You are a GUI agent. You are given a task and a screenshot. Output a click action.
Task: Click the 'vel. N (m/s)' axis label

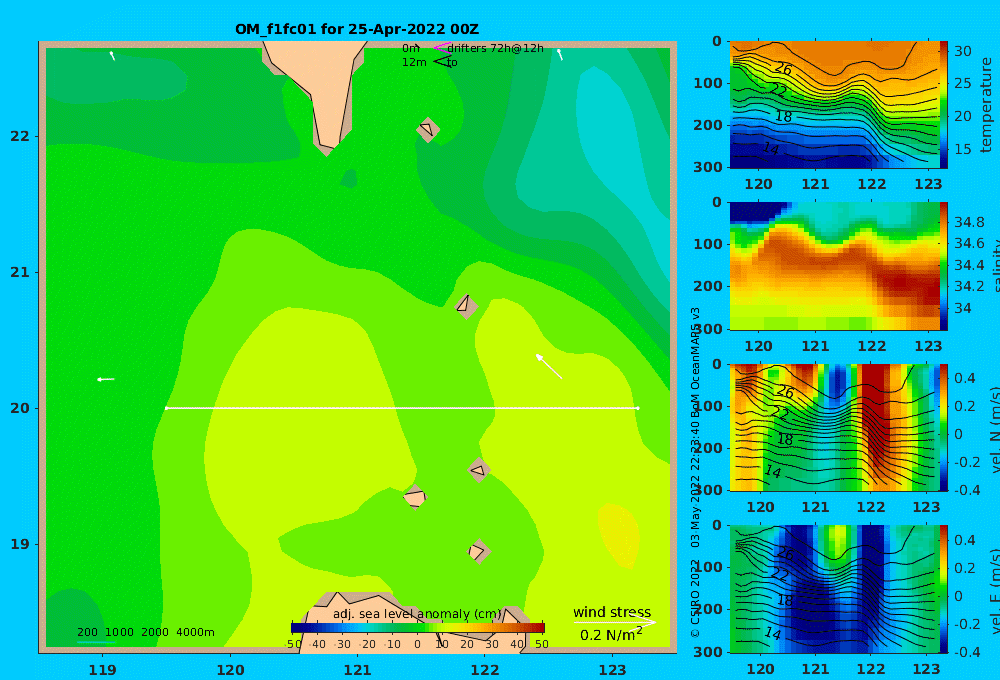point(994,430)
